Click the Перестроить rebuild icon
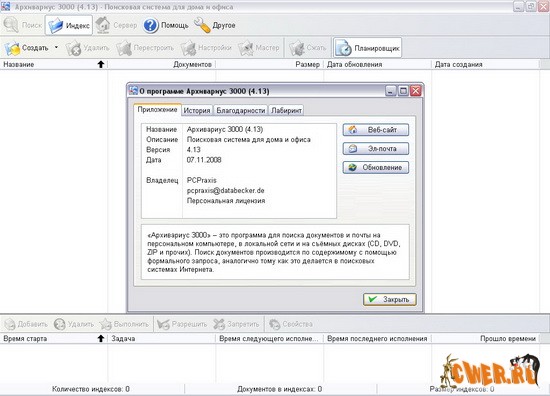550x396 pixels. click(x=124, y=48)
